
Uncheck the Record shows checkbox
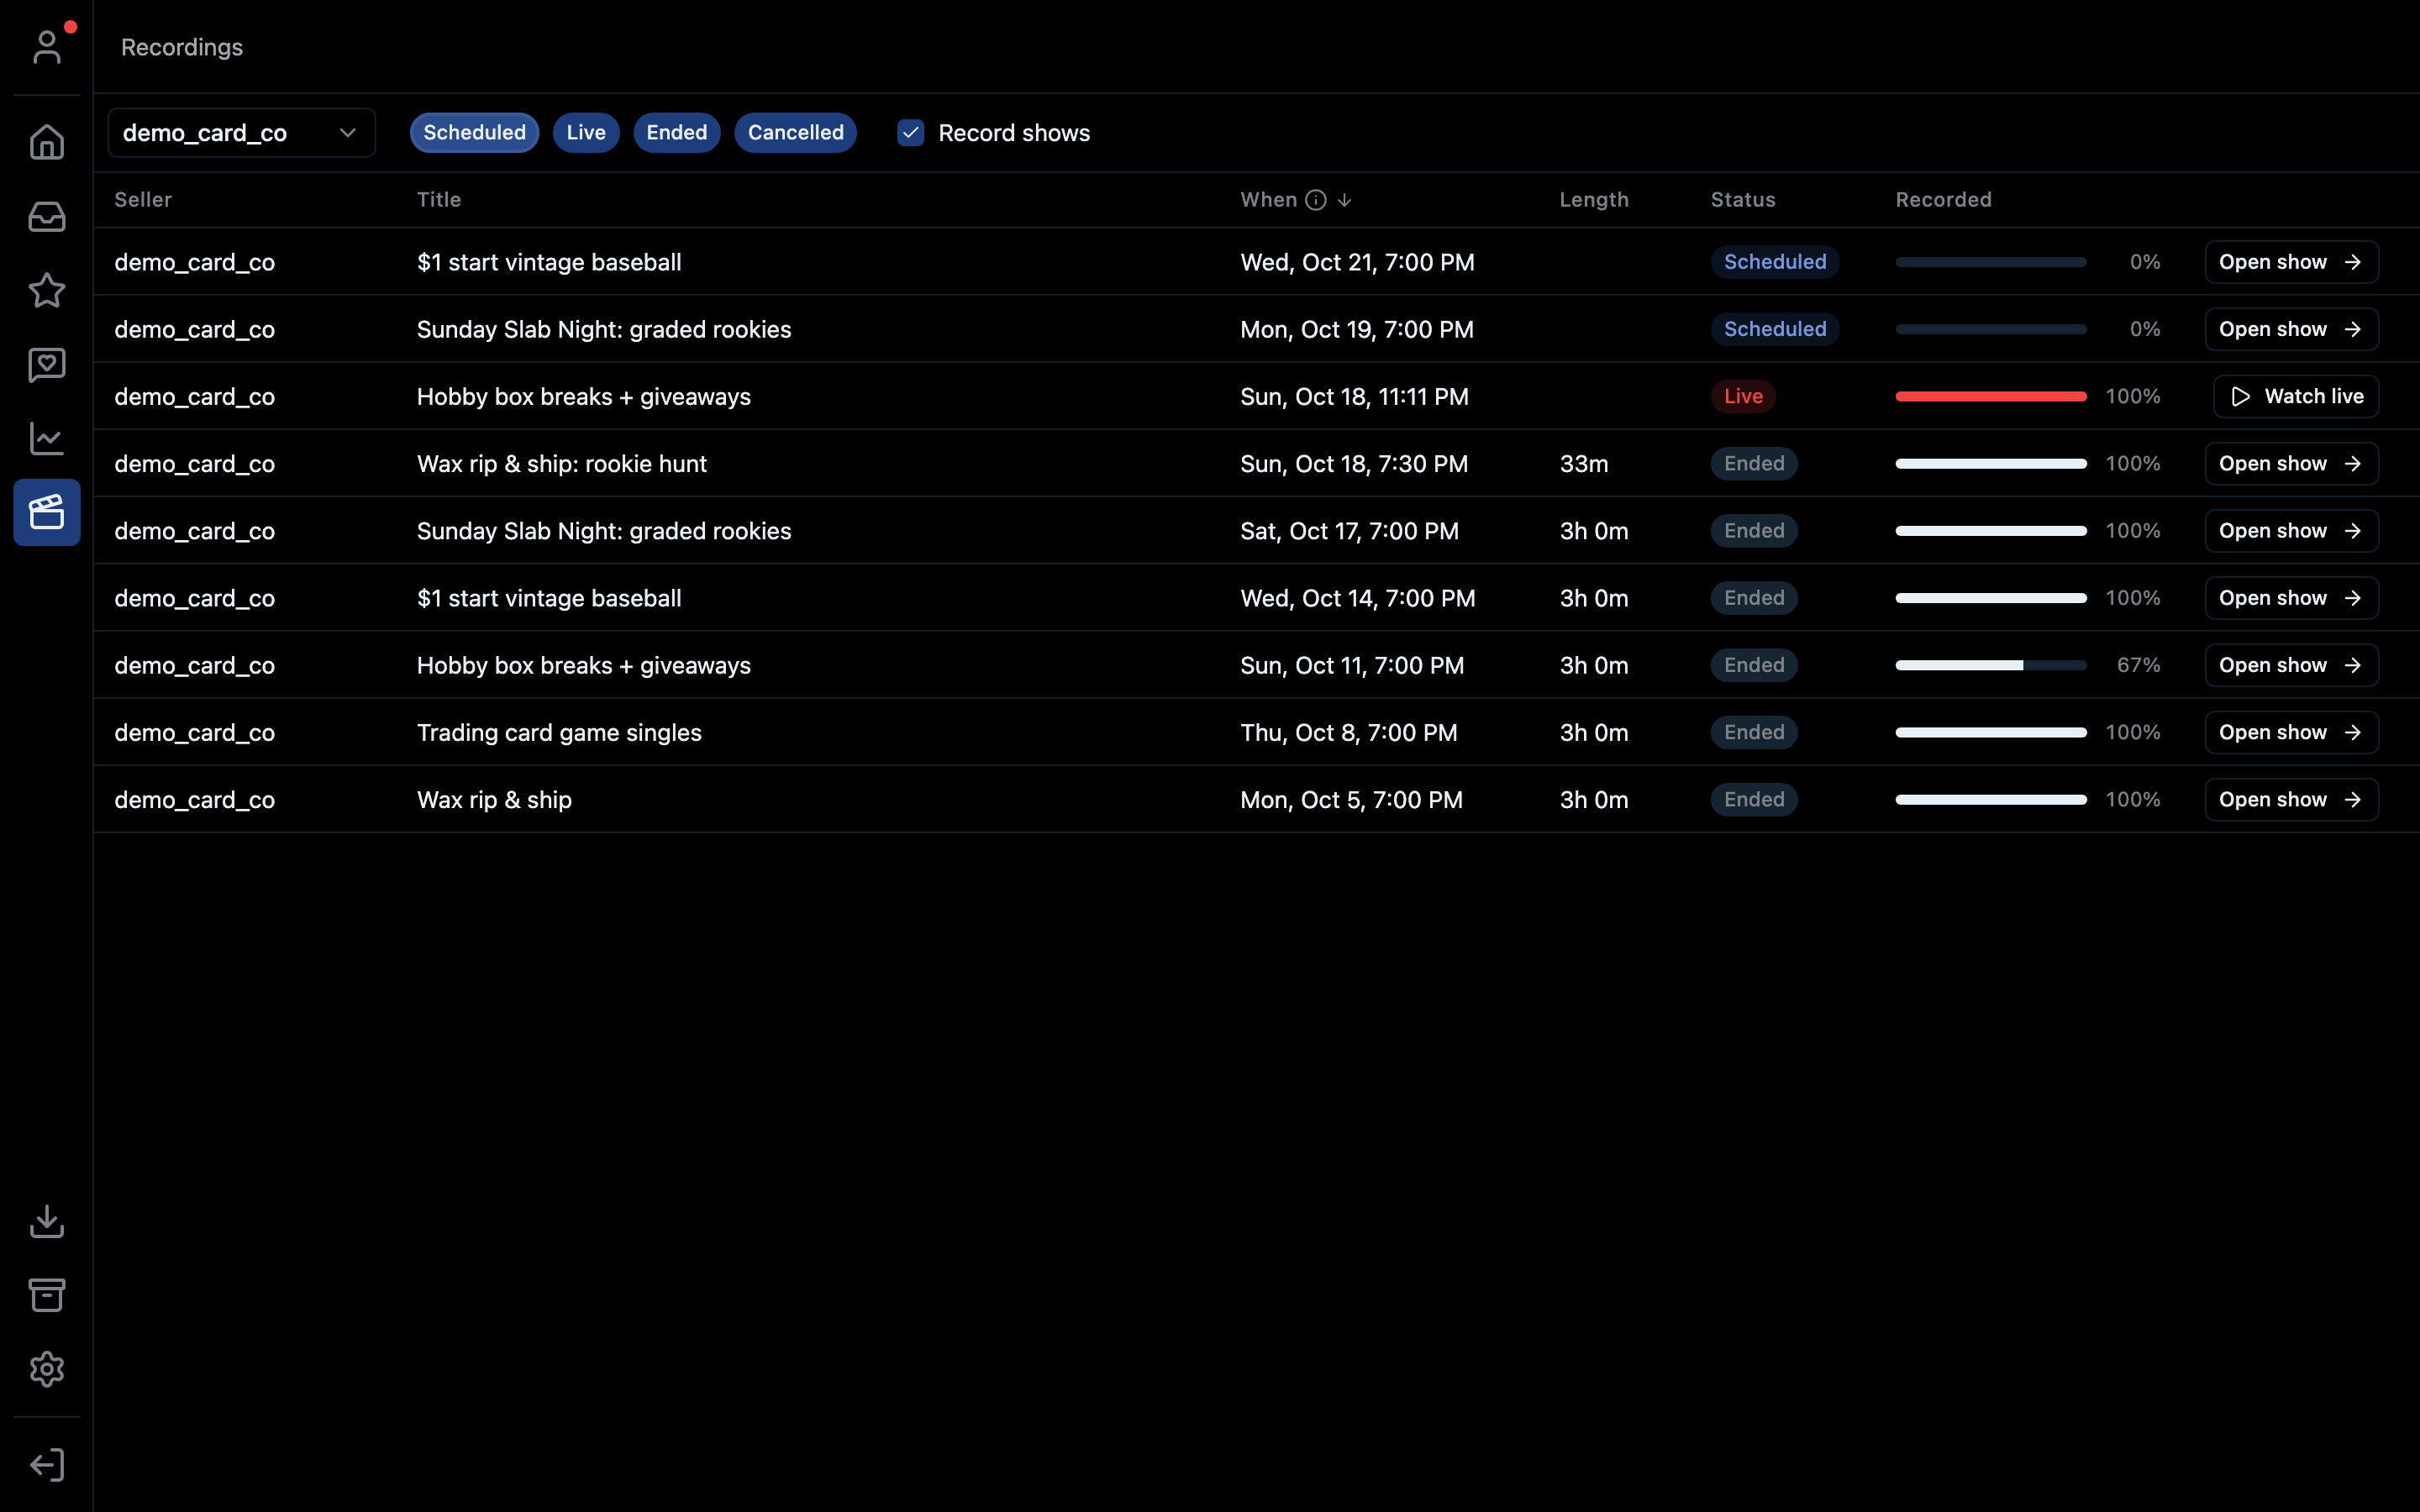(910, 133)
